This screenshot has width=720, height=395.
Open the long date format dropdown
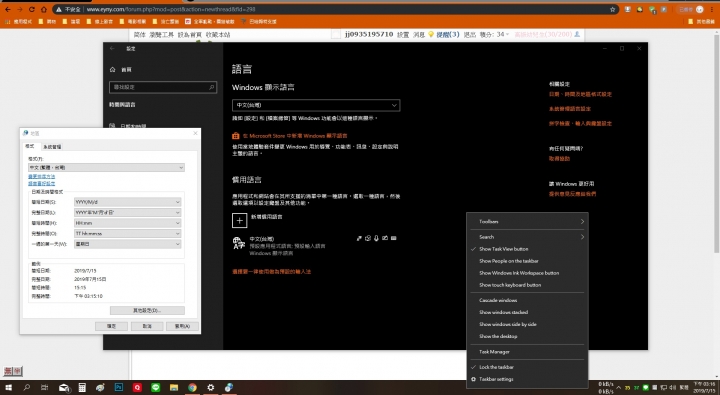(128, 212)
